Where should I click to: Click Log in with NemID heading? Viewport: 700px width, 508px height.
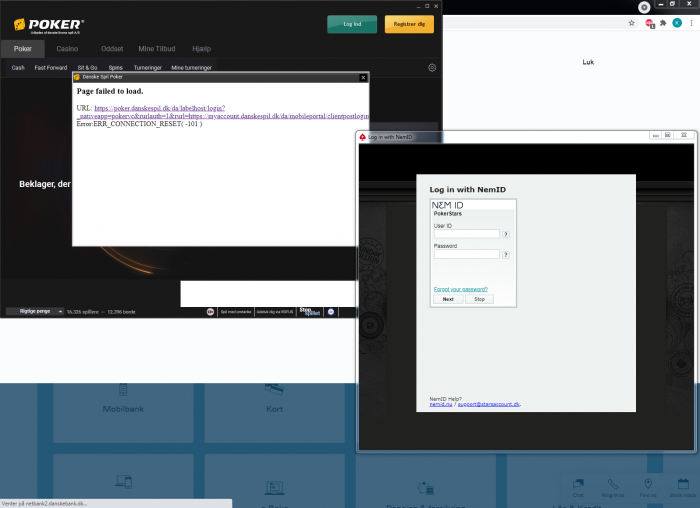(x=467, y=190)
